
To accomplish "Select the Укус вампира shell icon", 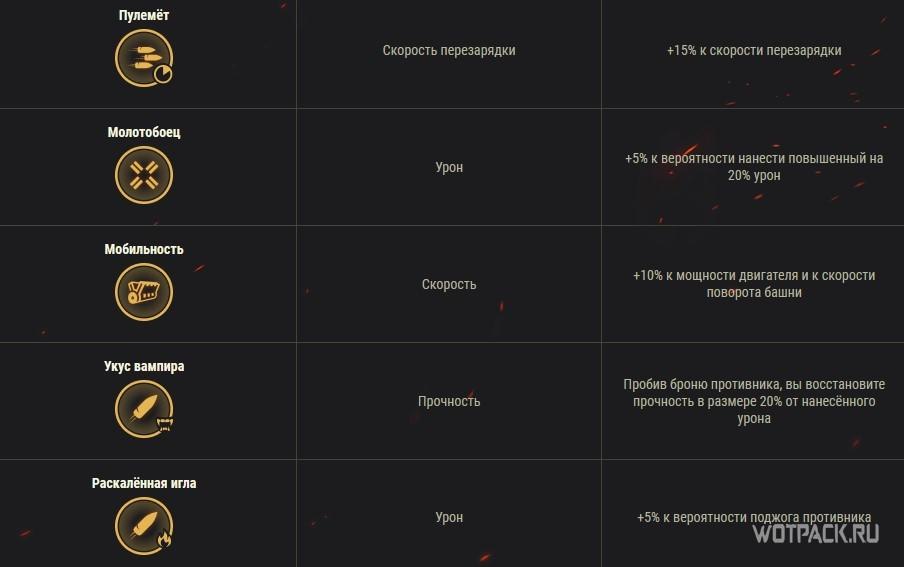I will tap(144, 410).
